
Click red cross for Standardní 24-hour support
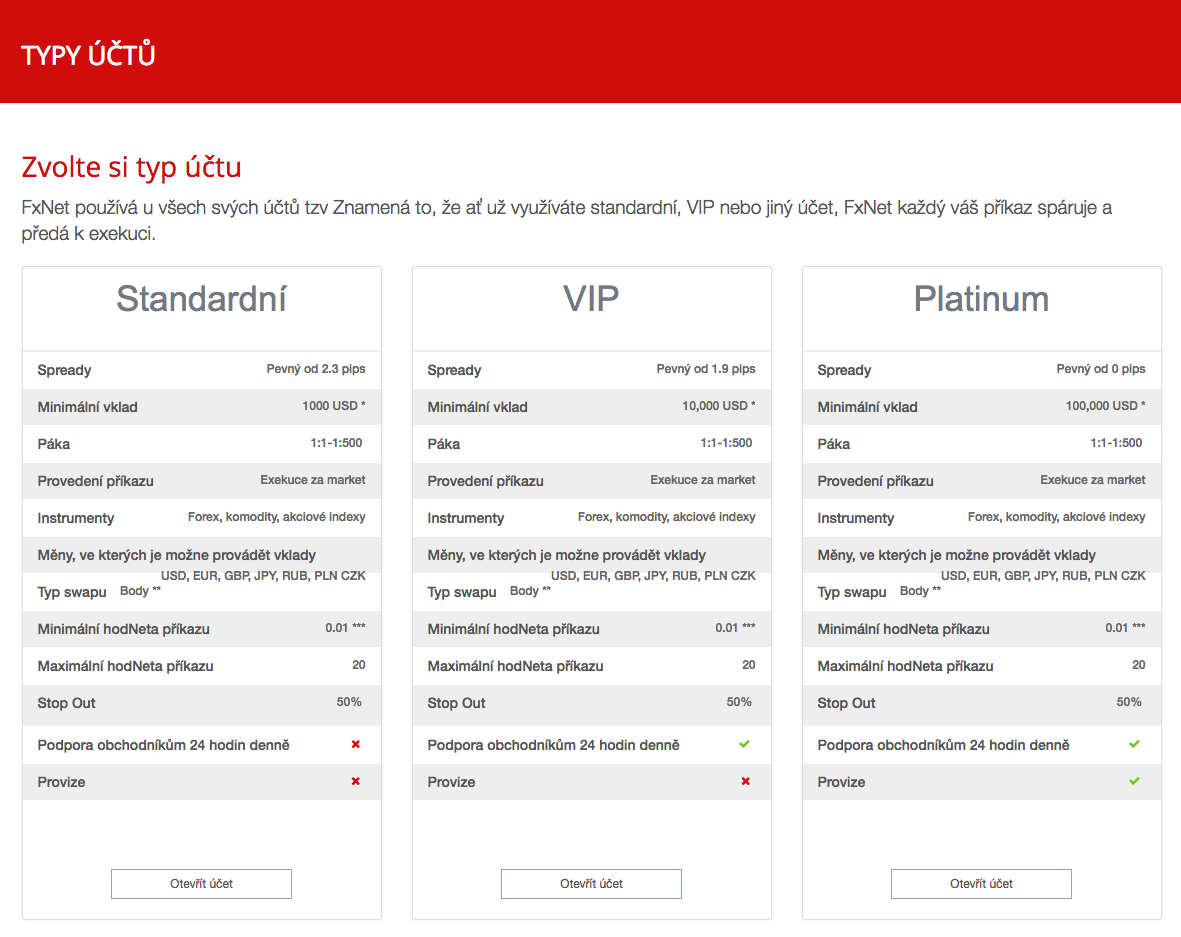point(356,744)
